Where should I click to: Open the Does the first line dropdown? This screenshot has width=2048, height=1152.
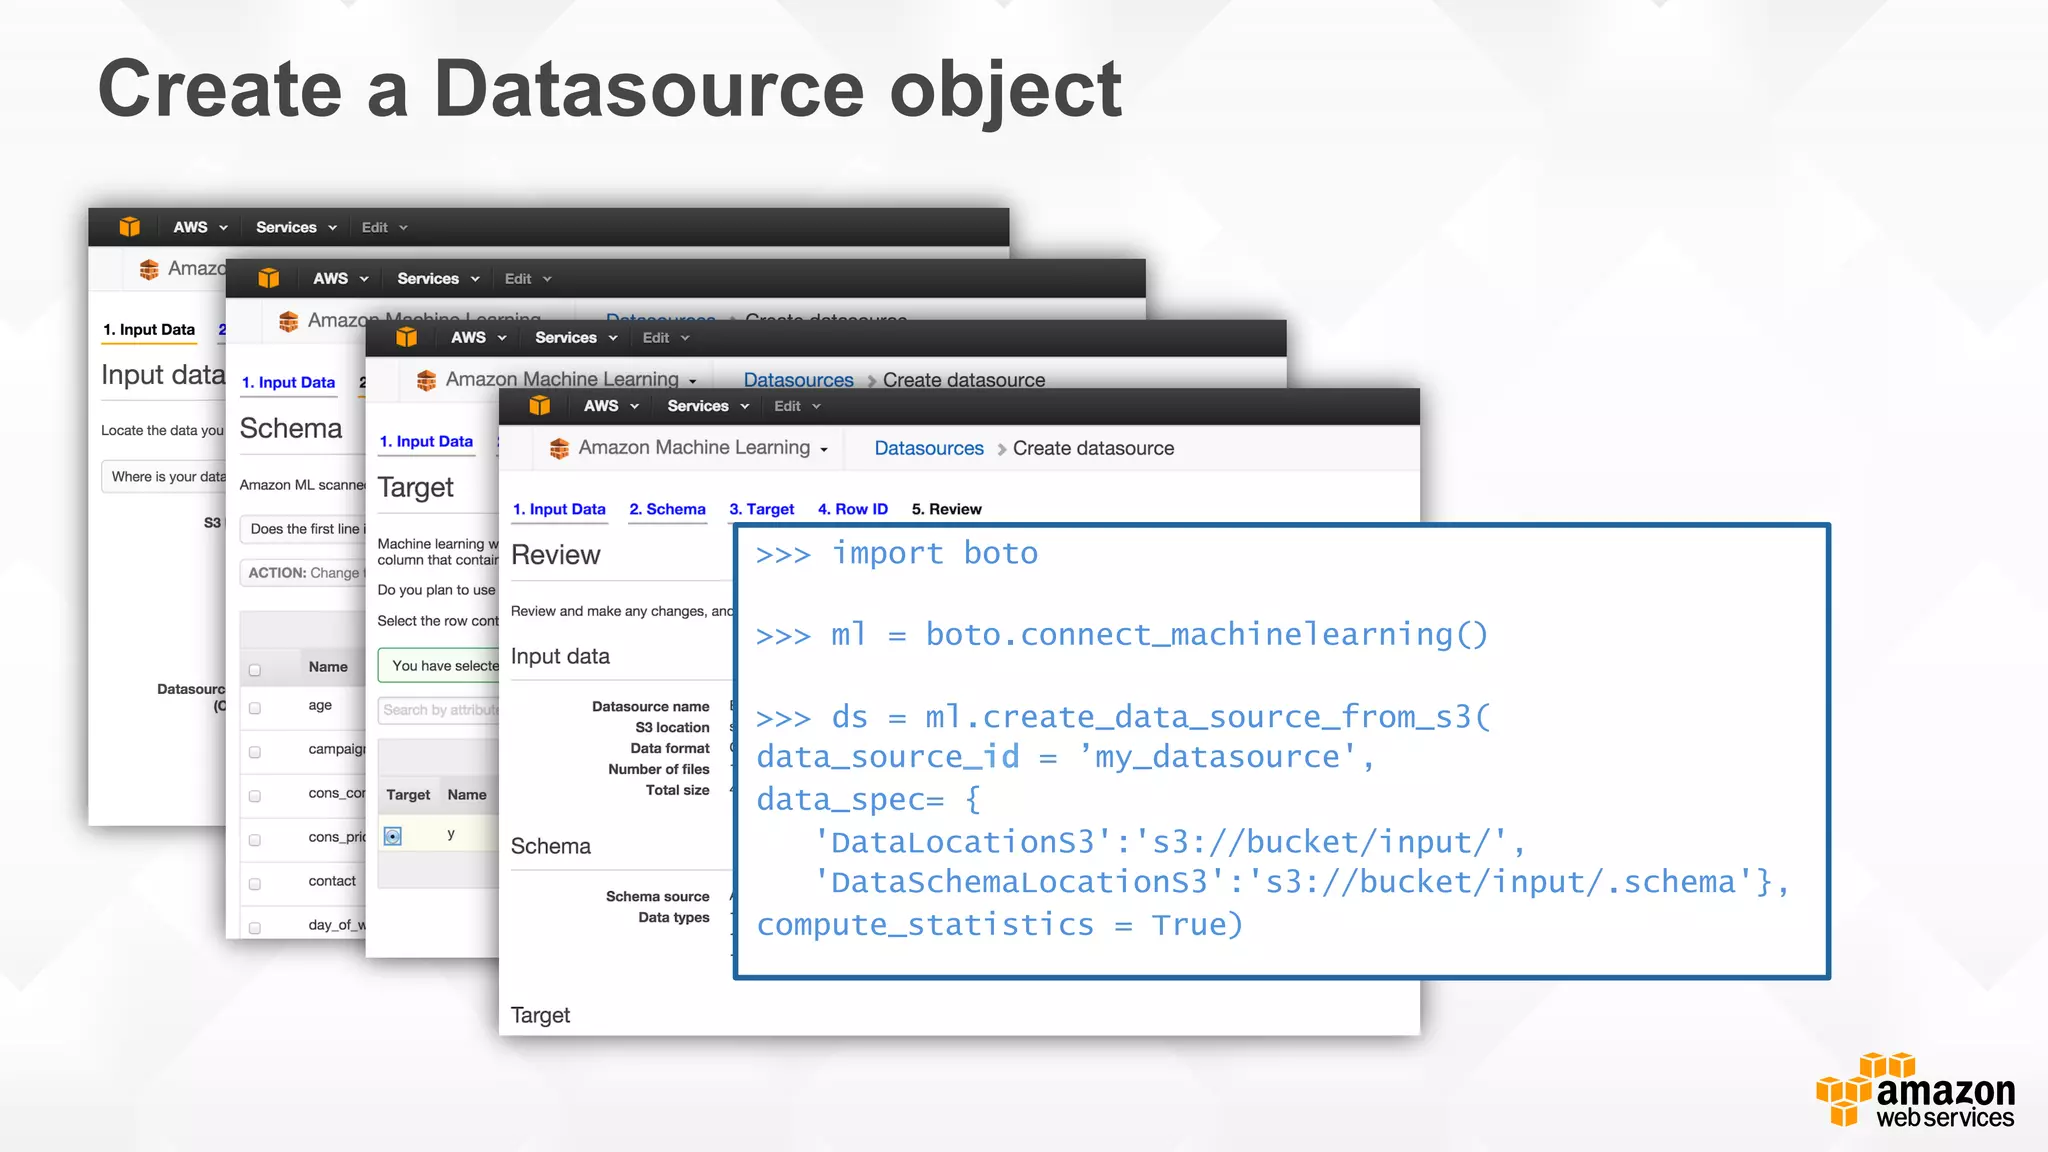pos(303,529)
